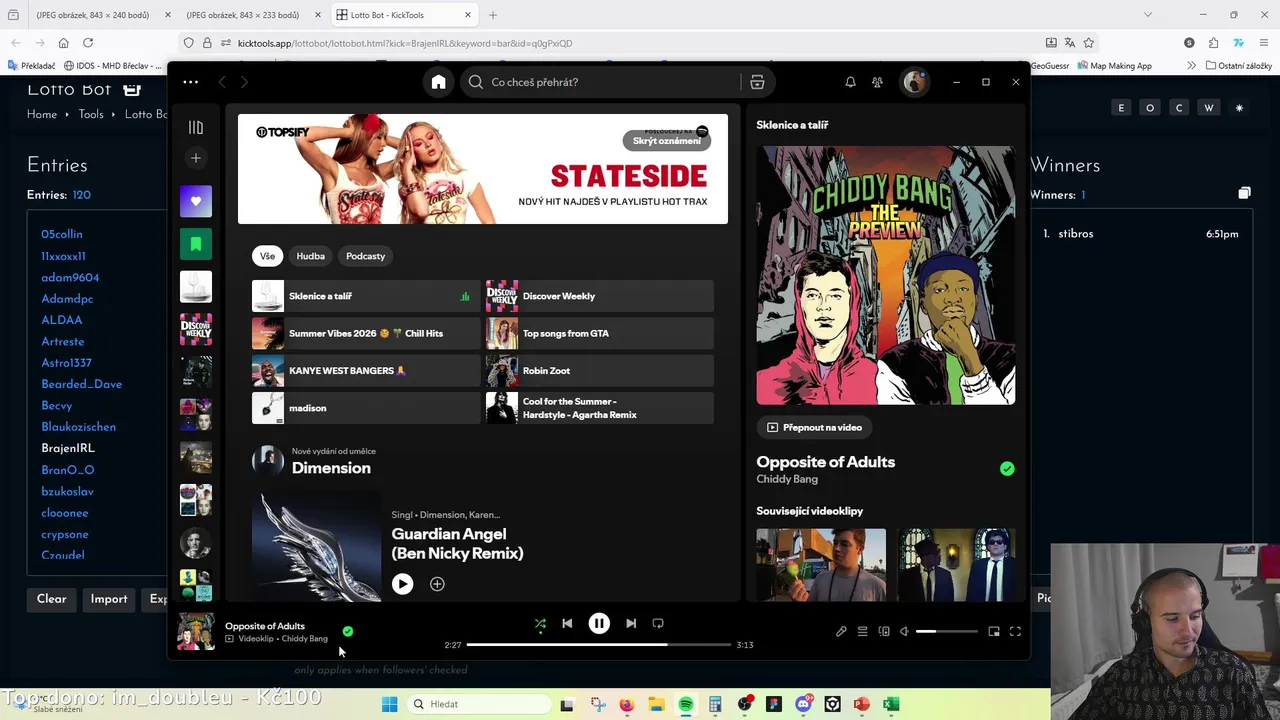The height and width of the screenshot is (720, 1280).
Task: Enter fullscreen player mode
Action: pyautogui.click(x=1015, y=631)
